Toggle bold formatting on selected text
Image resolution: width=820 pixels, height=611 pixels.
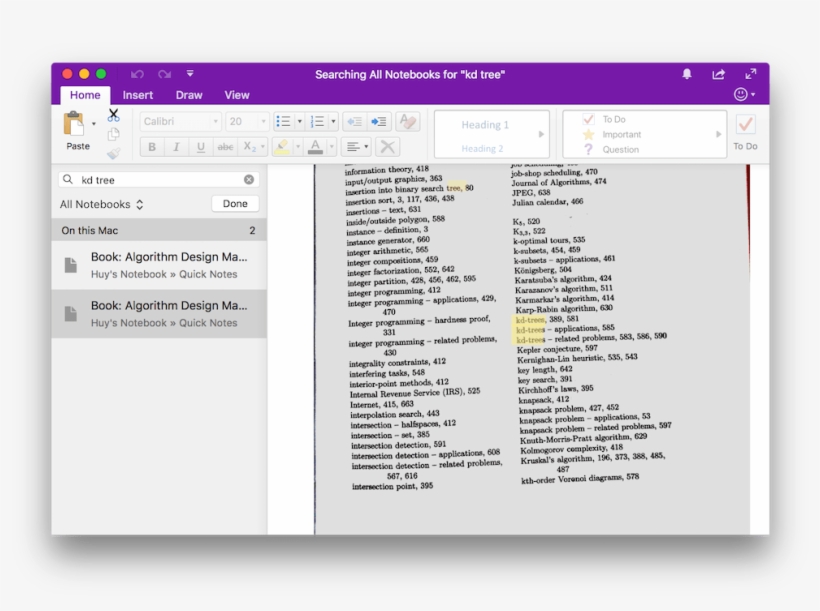tap(151, 146)
